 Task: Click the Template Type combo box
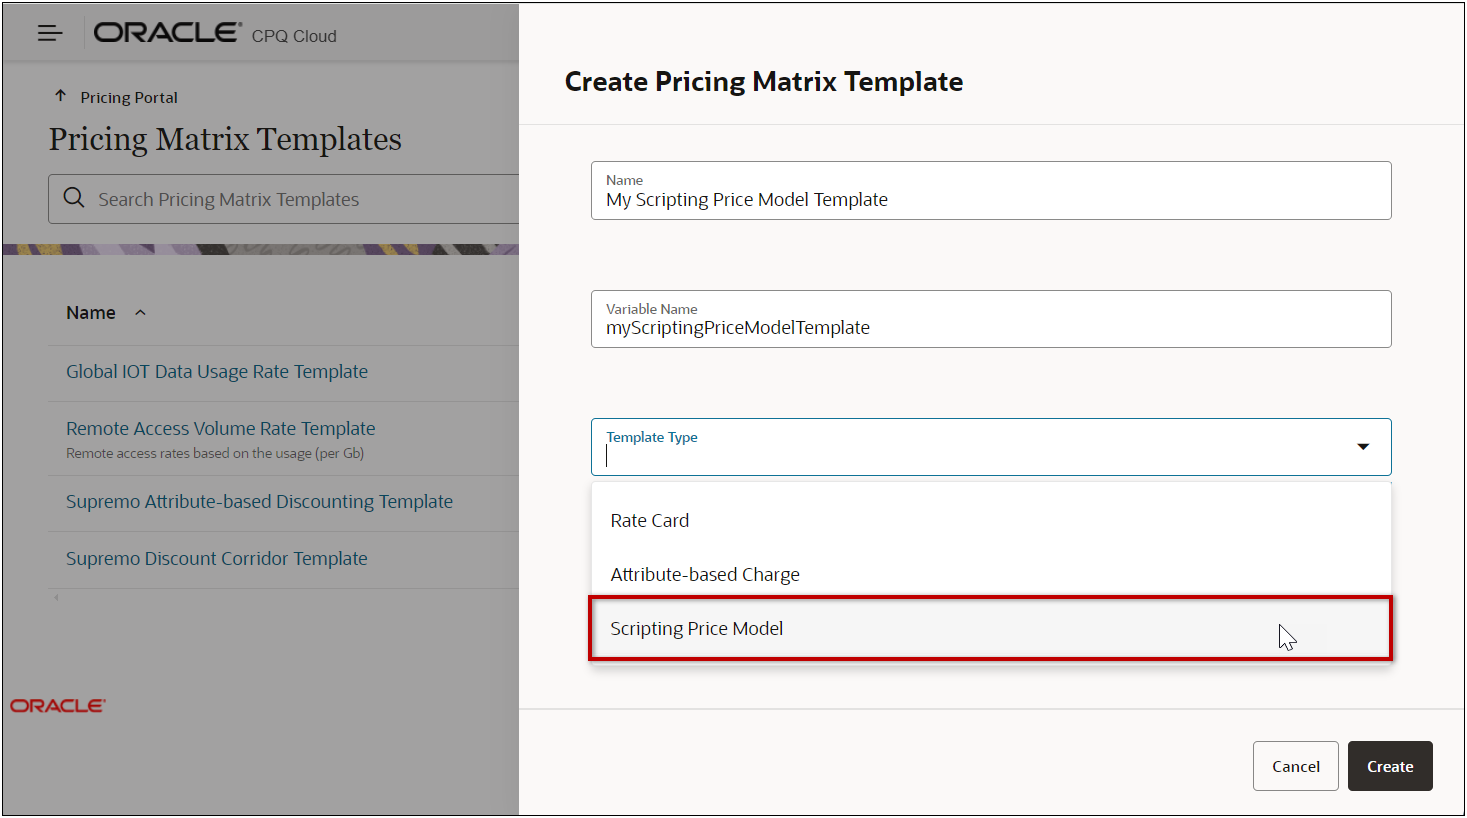pyautogui.click(x=991, y=447)
